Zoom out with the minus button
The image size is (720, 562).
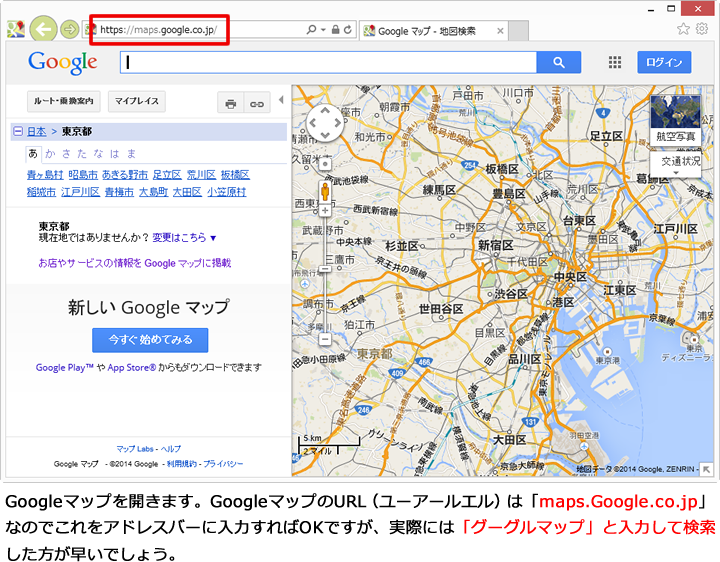[x=325, y=339]
